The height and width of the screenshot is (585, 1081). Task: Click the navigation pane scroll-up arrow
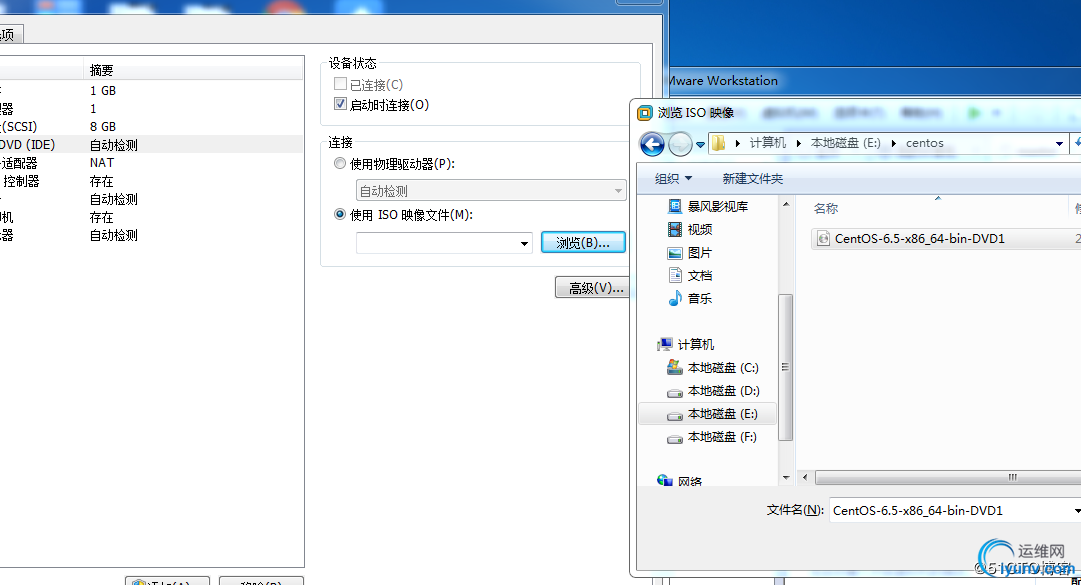tap(786, 205)
